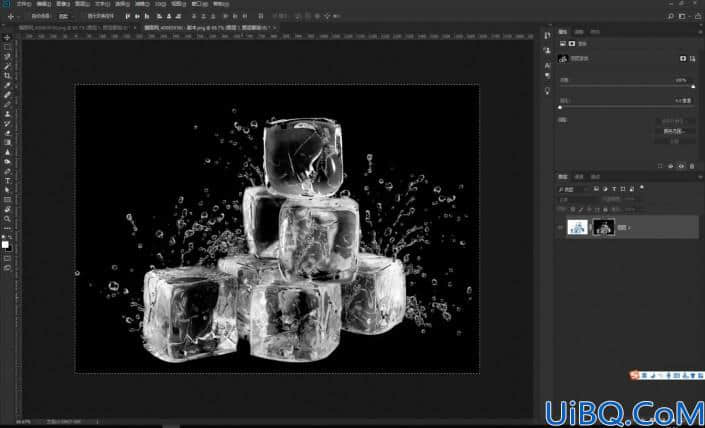Image resolution: width=705 pixels, height=428 pixels.
Task: Select the Rectangle shape tool
Action: (7, 200)
